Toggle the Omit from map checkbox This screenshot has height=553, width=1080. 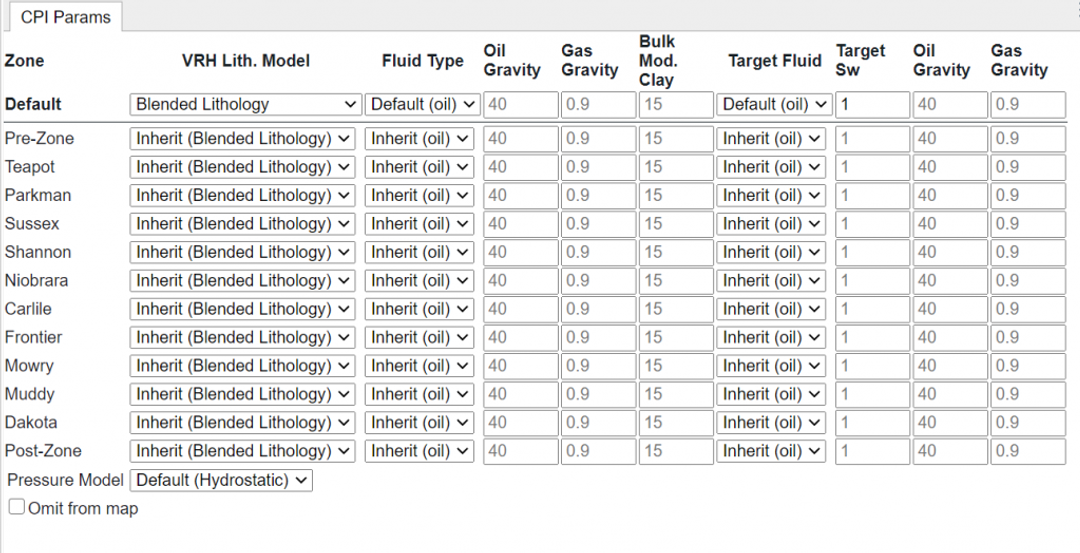point(17,507)
